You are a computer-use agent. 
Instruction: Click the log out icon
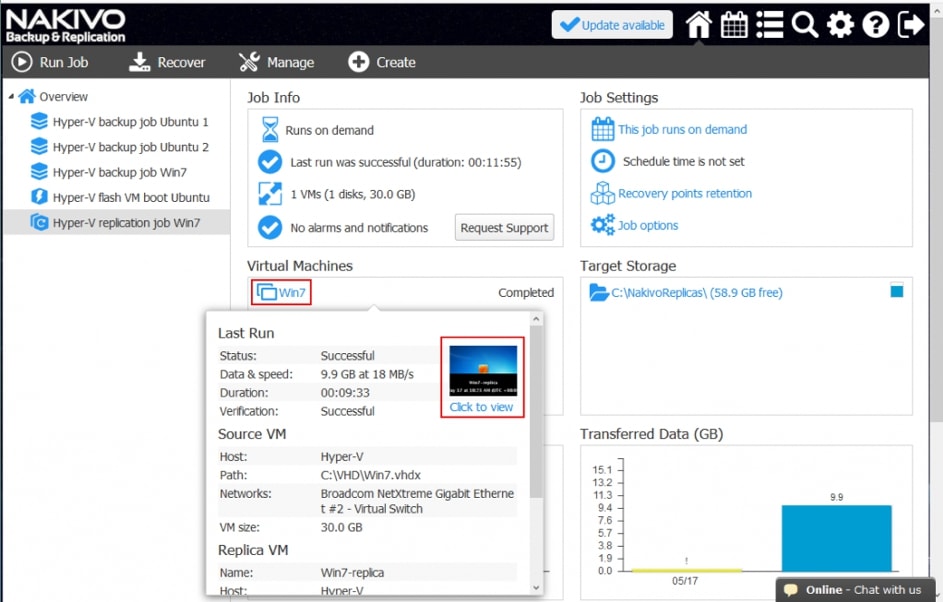tap(911, 25)
